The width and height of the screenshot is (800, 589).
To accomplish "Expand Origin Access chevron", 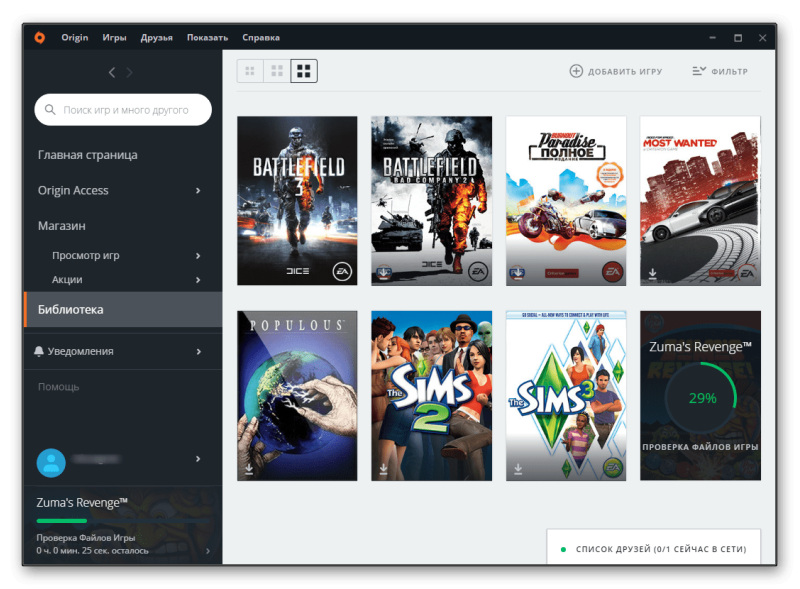I will click(198, 190).
